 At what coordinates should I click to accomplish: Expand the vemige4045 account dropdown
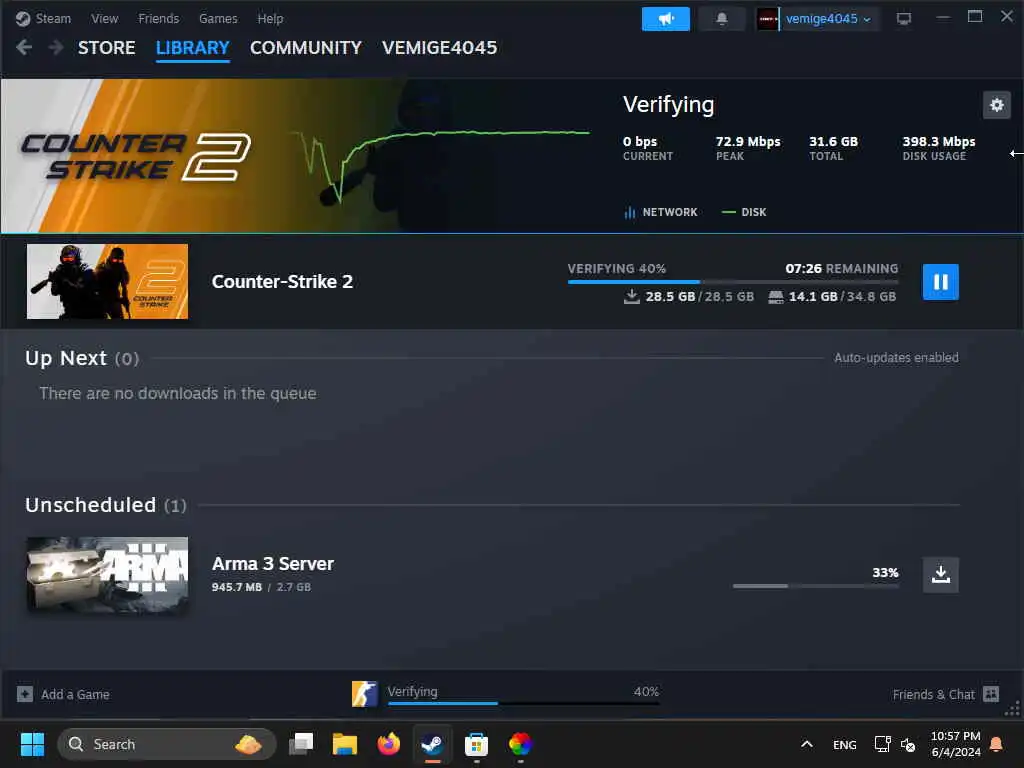[829, 19]
